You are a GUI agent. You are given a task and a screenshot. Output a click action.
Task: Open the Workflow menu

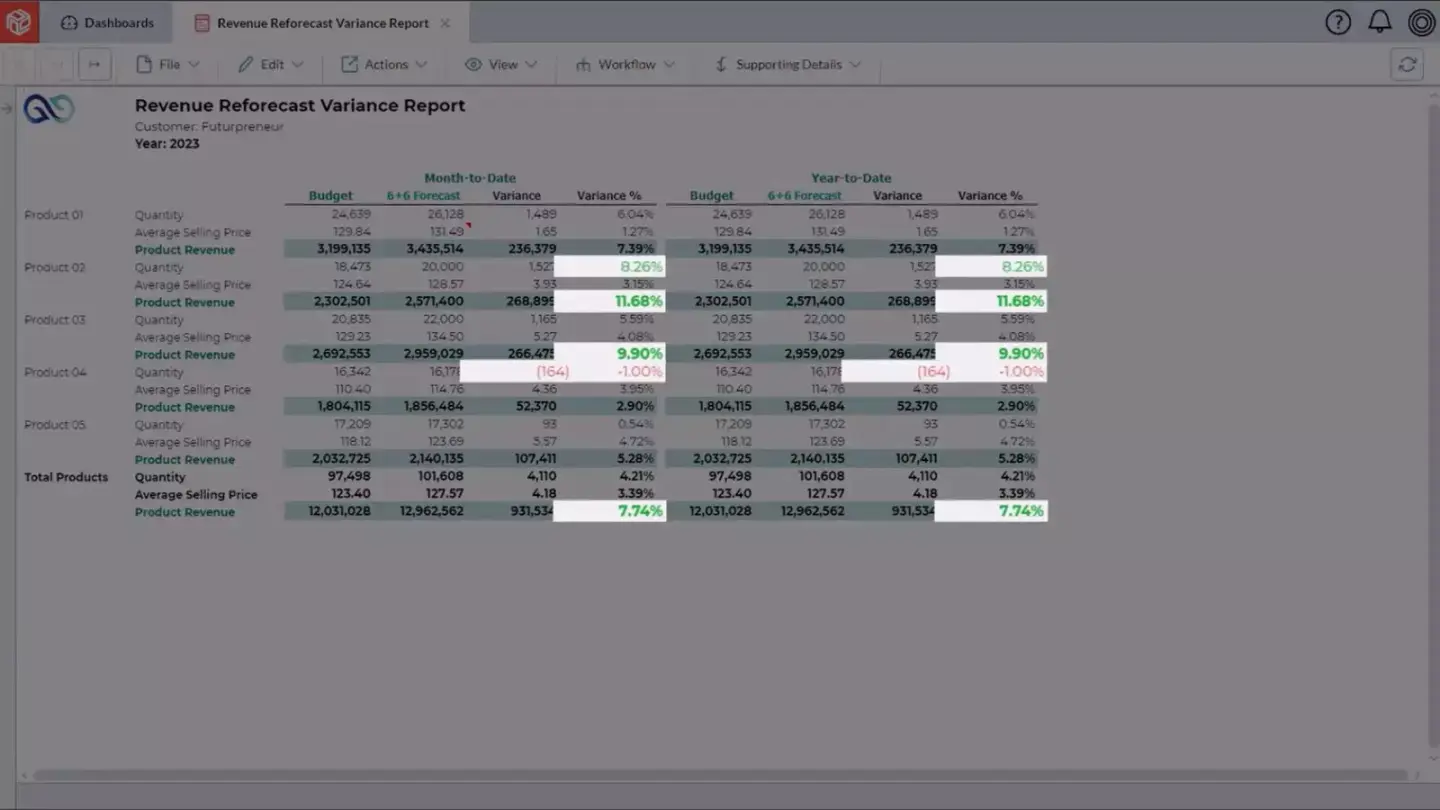pos(625,64)
